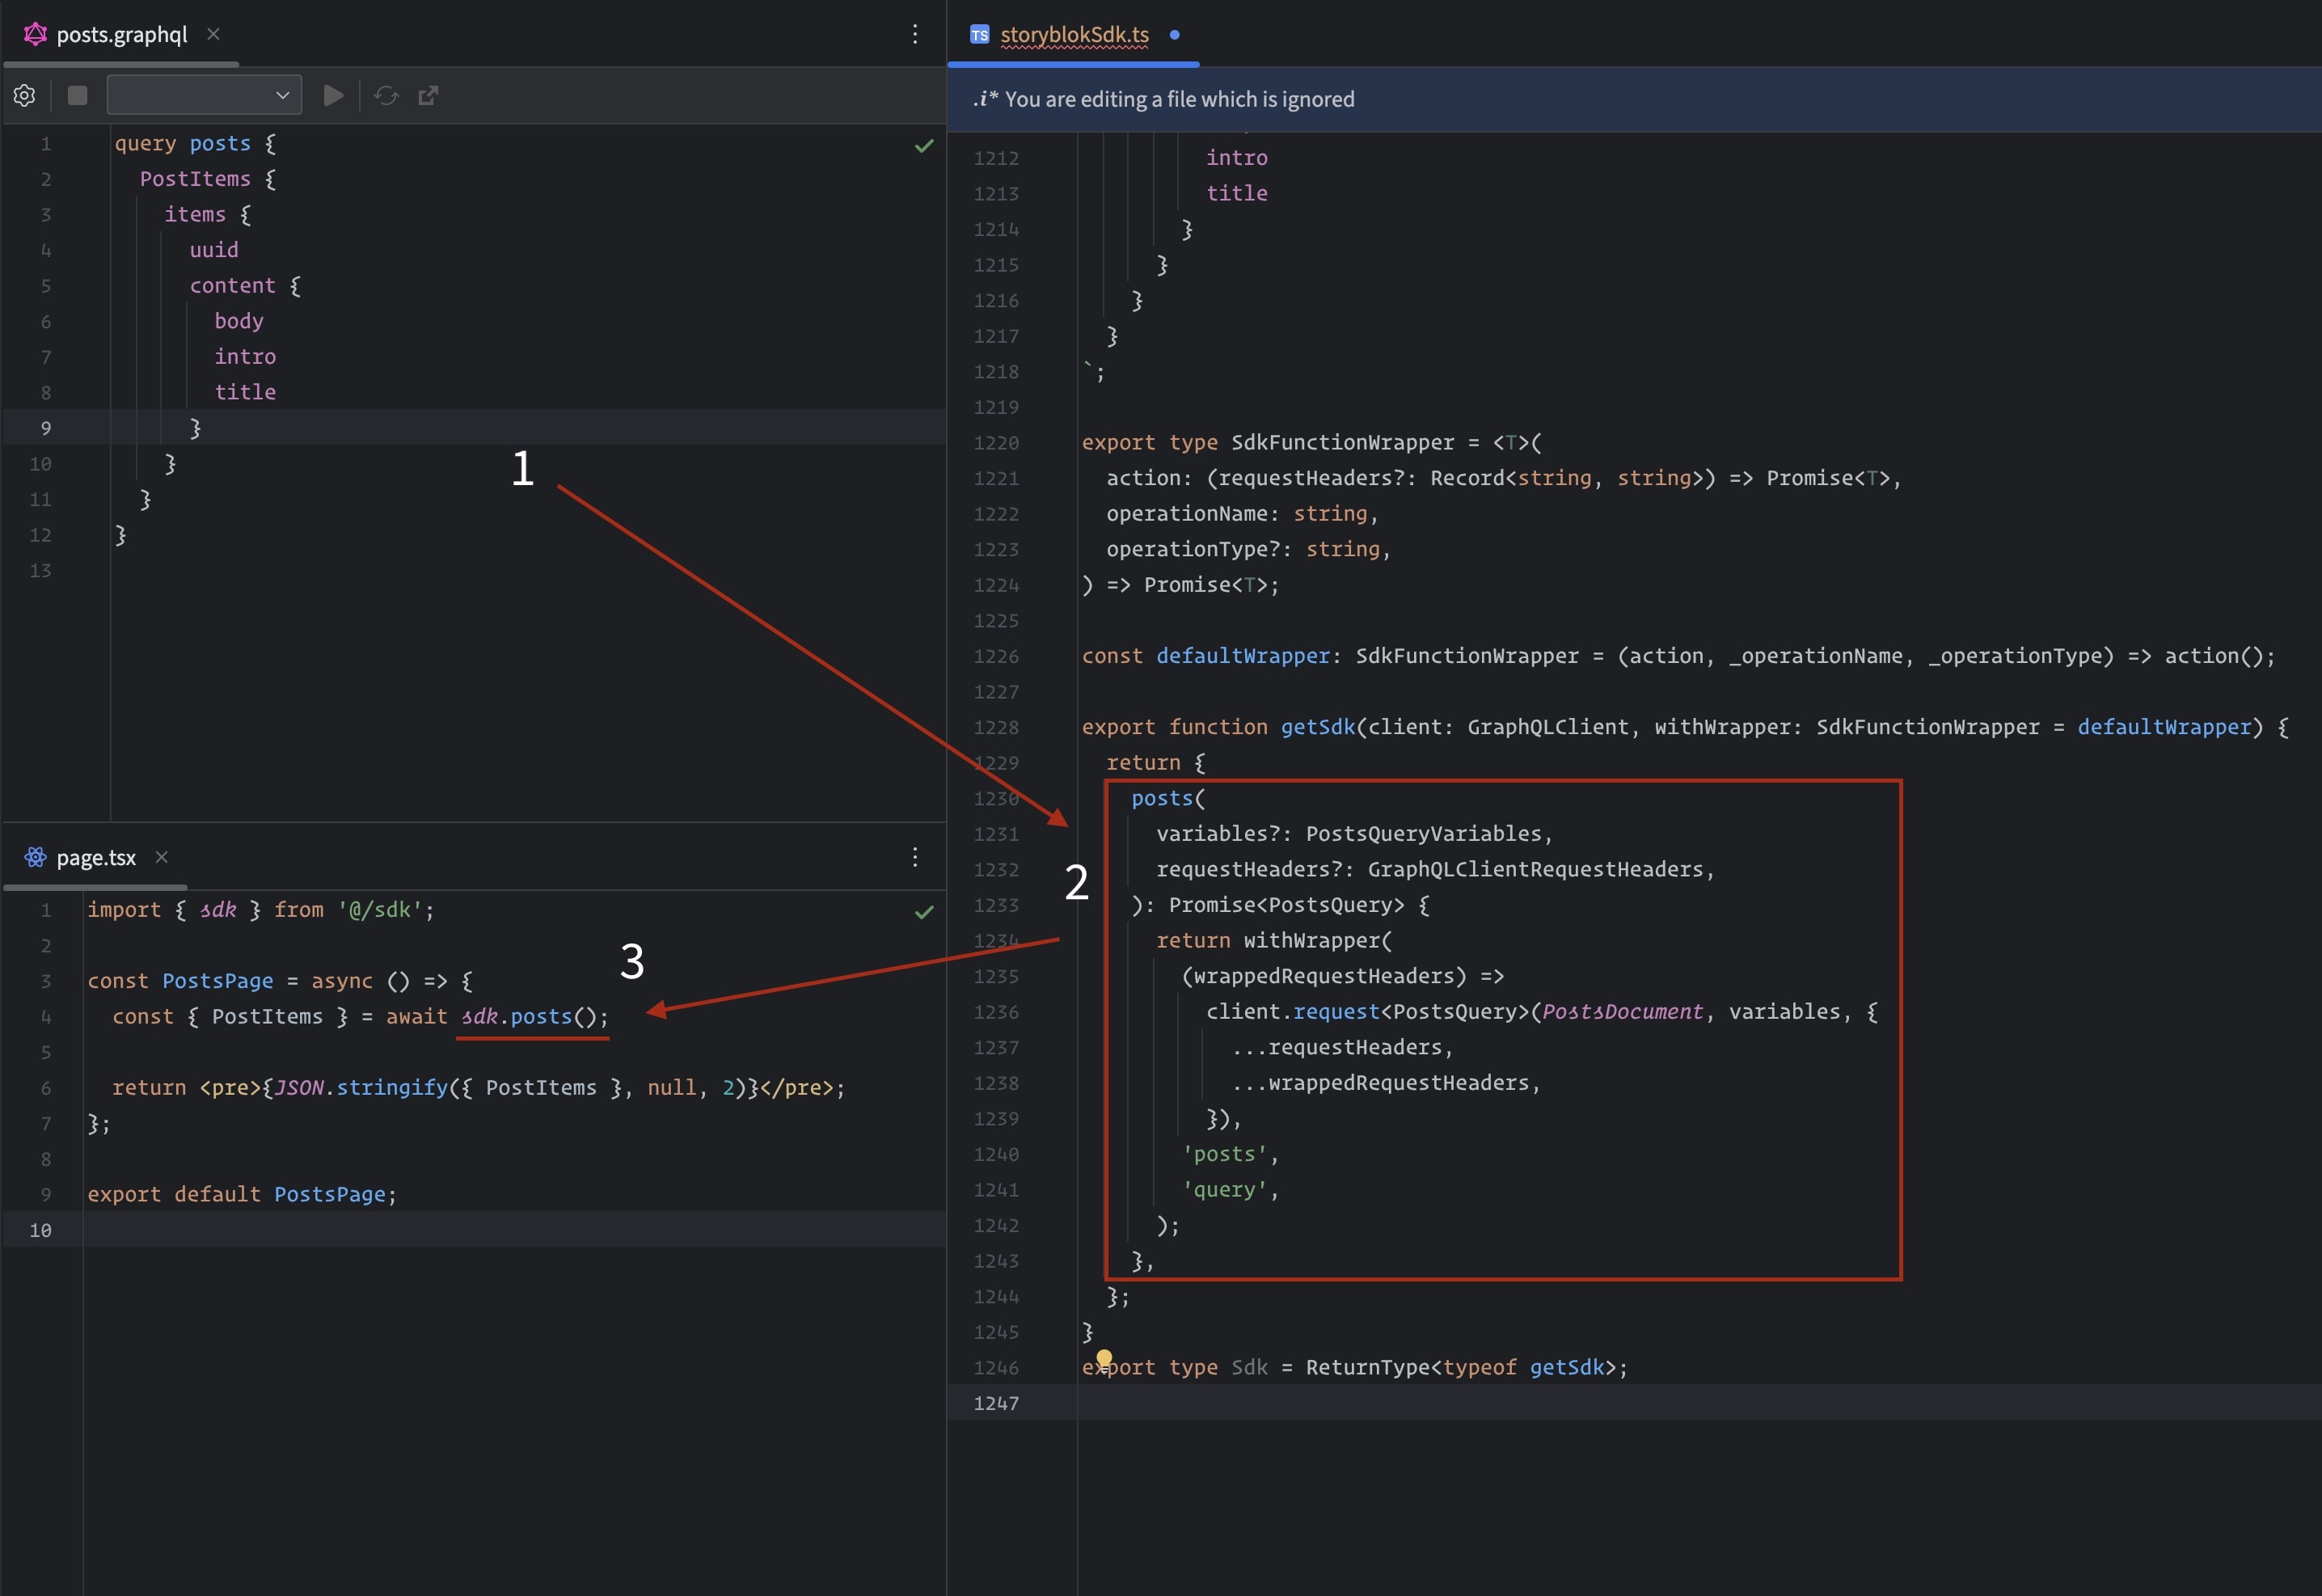Open the page.tsx pane options menu

pos(915,857)
